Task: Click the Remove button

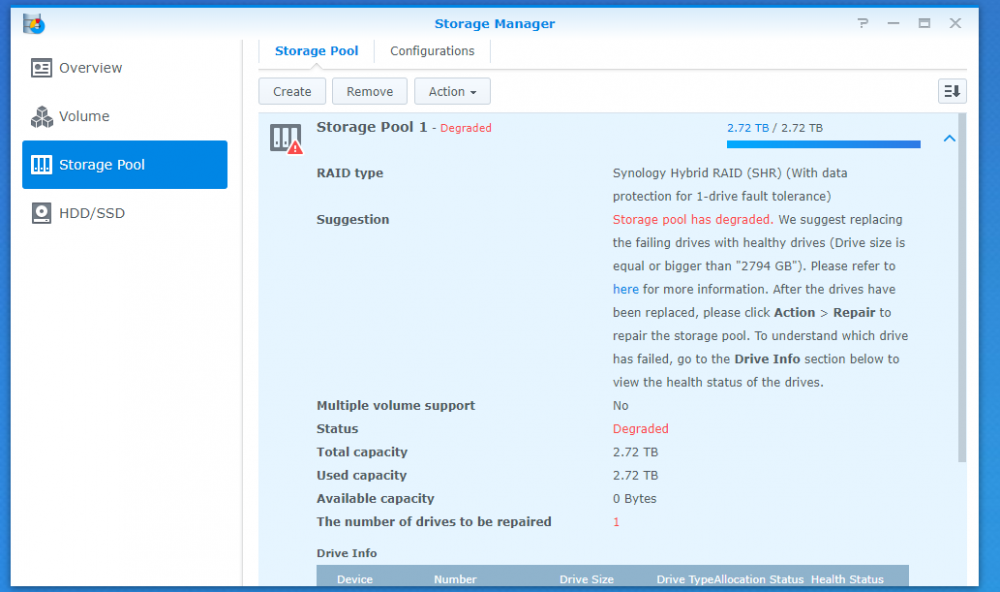Action: pyautogui.click(x=369, y=91)
